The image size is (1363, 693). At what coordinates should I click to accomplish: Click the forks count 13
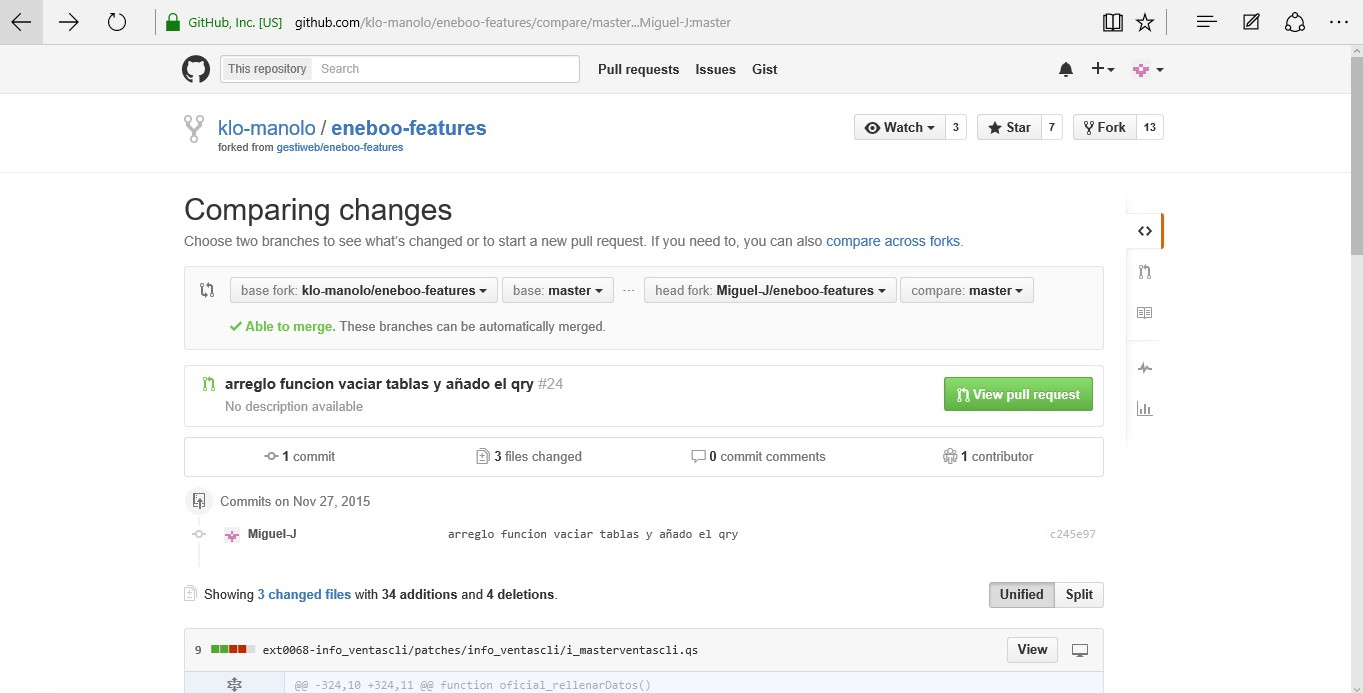coord(1149,127)
